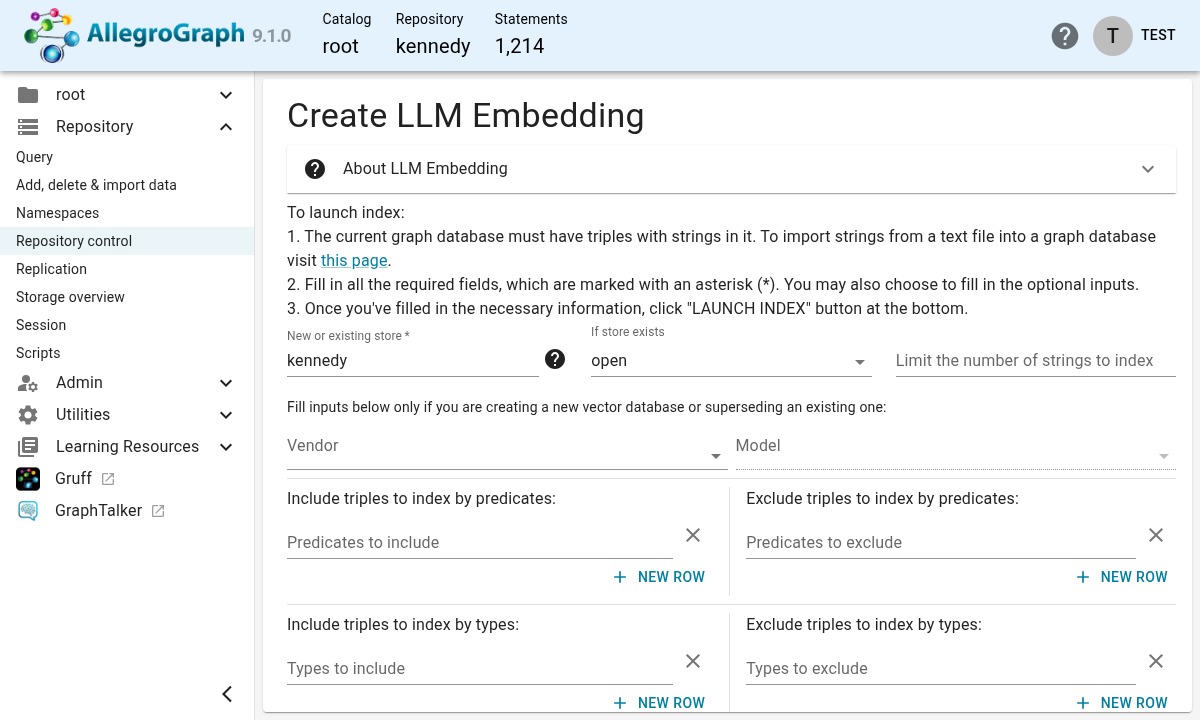1200x720 pixels.
Task: Select Repository control in sidebar
Action: tap(127, 241)
